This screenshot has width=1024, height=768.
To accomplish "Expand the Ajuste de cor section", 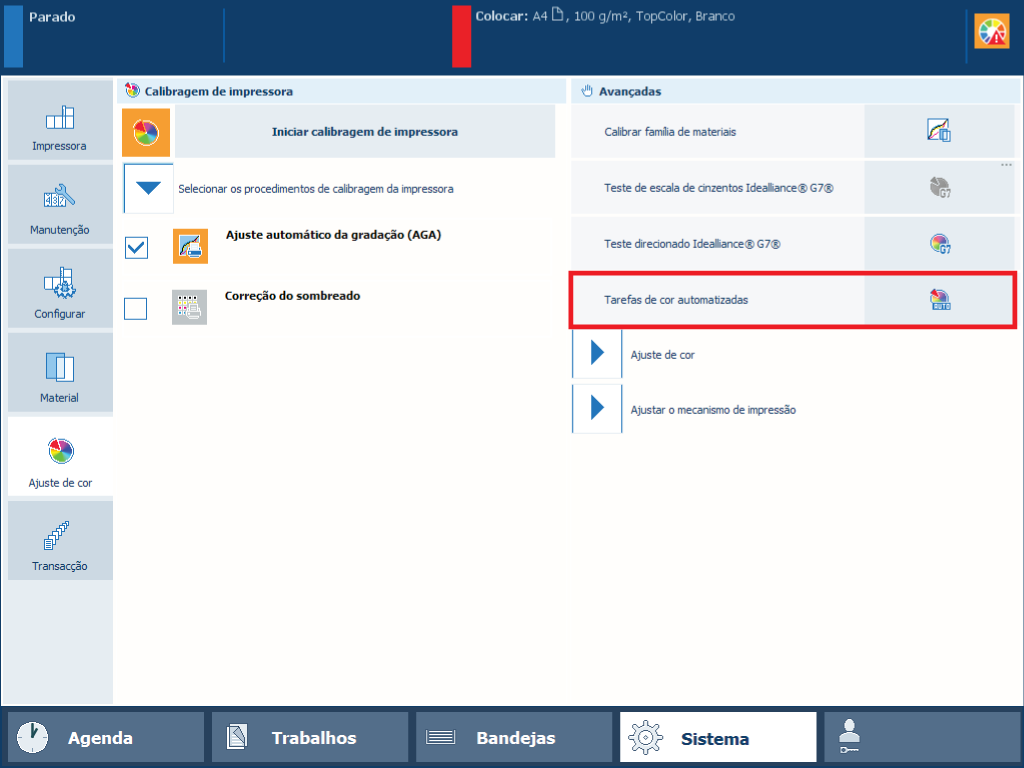I will (x=597, y=354).
